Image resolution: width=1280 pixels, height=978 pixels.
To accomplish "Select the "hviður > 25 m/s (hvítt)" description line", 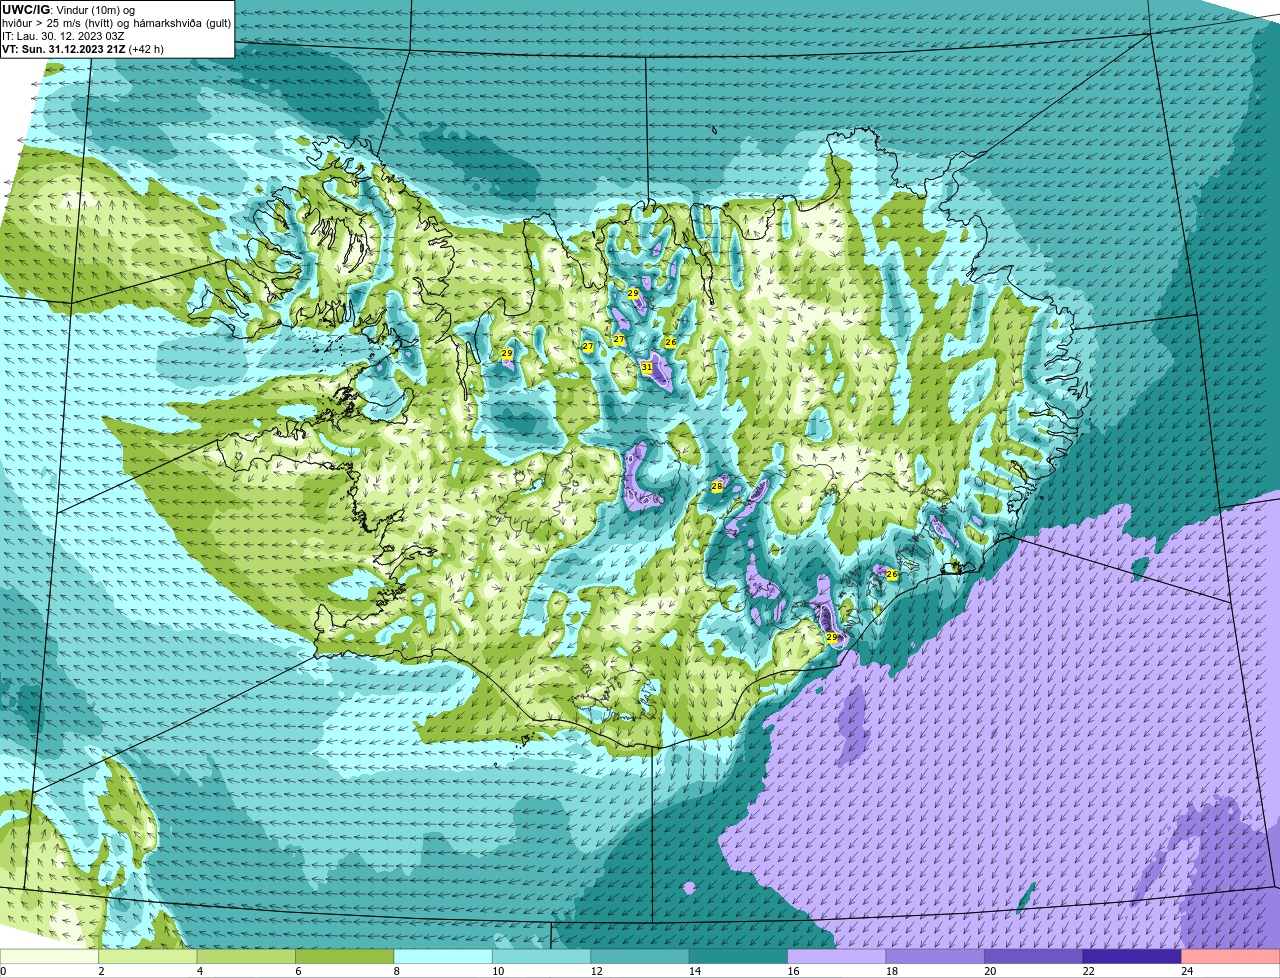I will coord(116,22).
